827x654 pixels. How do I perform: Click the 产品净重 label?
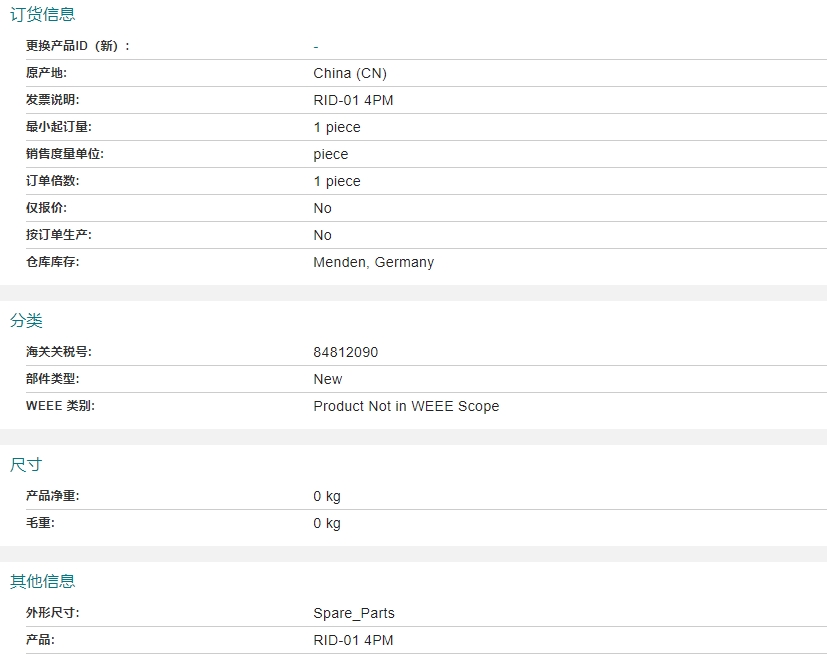[x=52, y=496]
